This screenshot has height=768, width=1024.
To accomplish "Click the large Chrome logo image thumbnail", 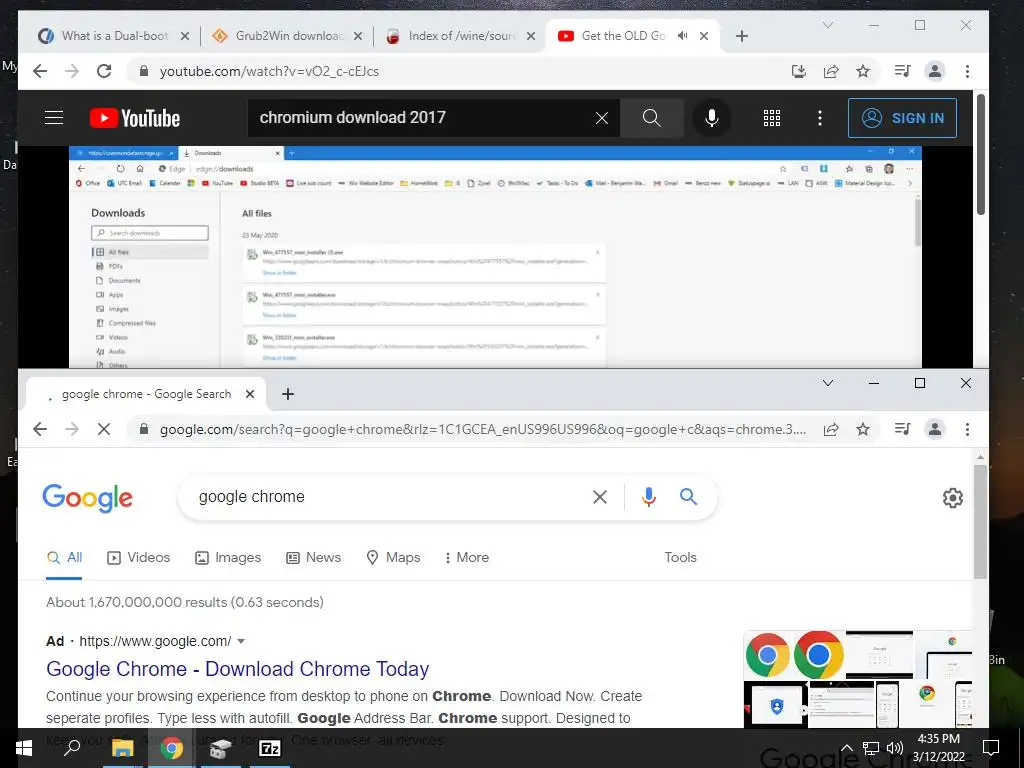I will (x=818, y=654).
